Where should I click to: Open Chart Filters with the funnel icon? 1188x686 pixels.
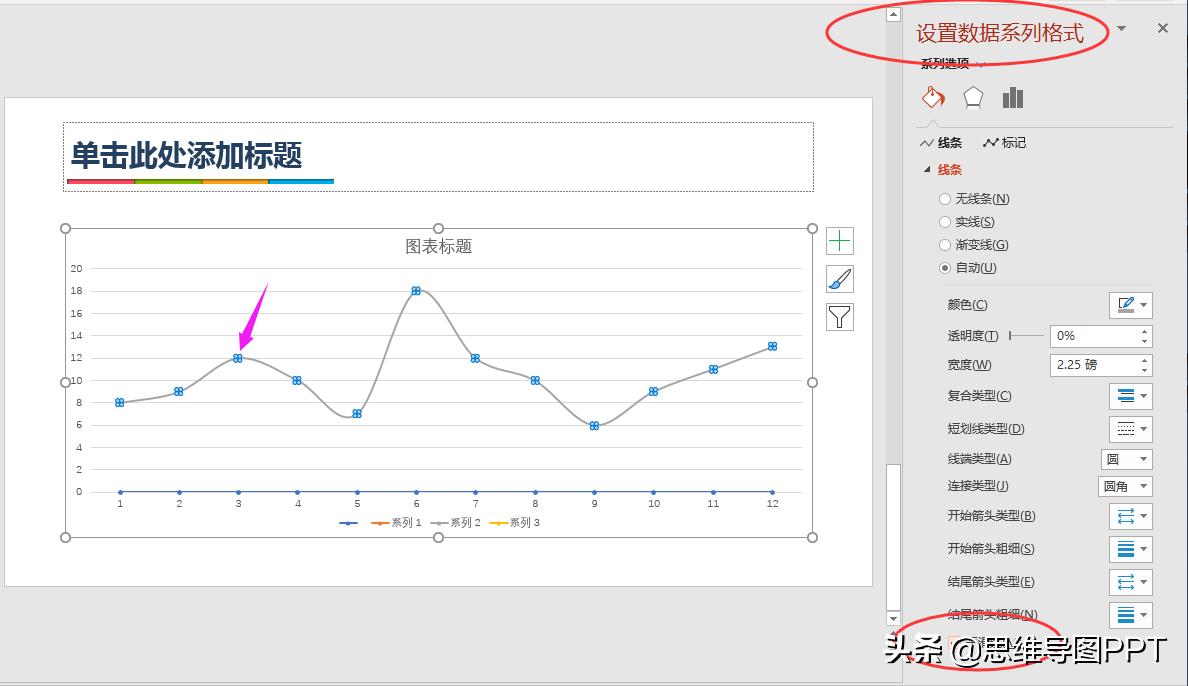tap(840, 316)
